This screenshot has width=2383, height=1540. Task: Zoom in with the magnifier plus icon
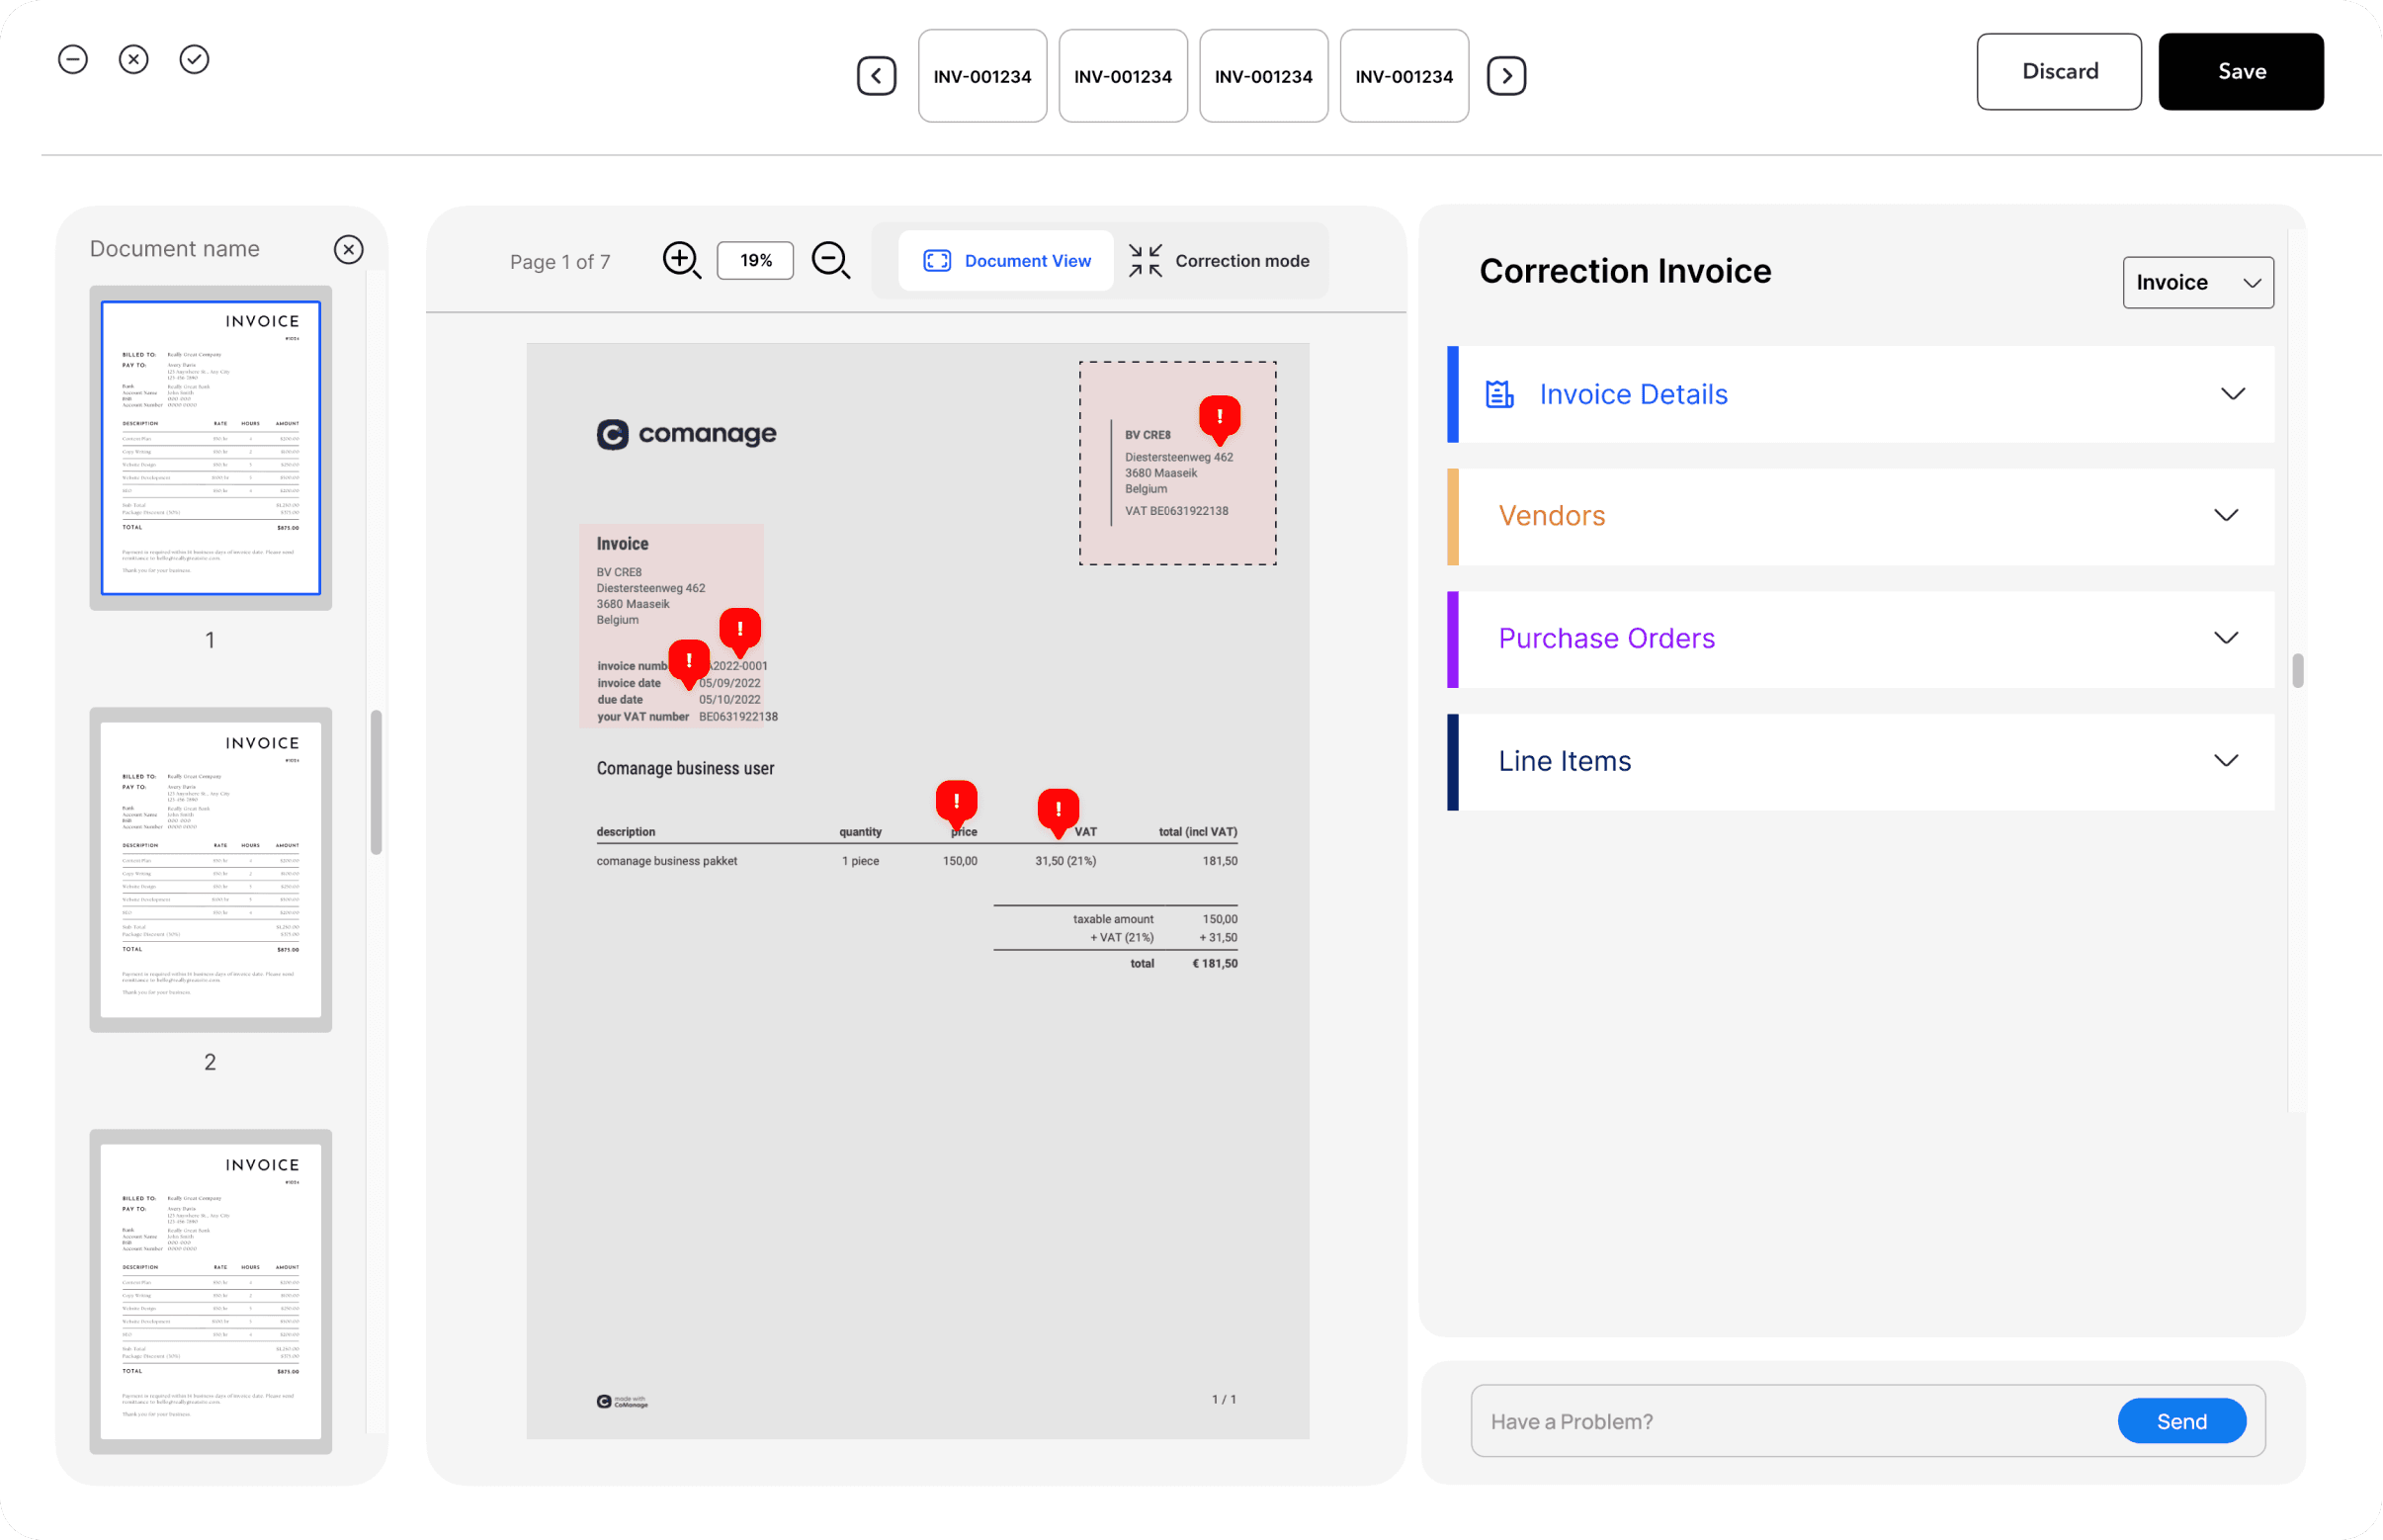coord(681,260)
